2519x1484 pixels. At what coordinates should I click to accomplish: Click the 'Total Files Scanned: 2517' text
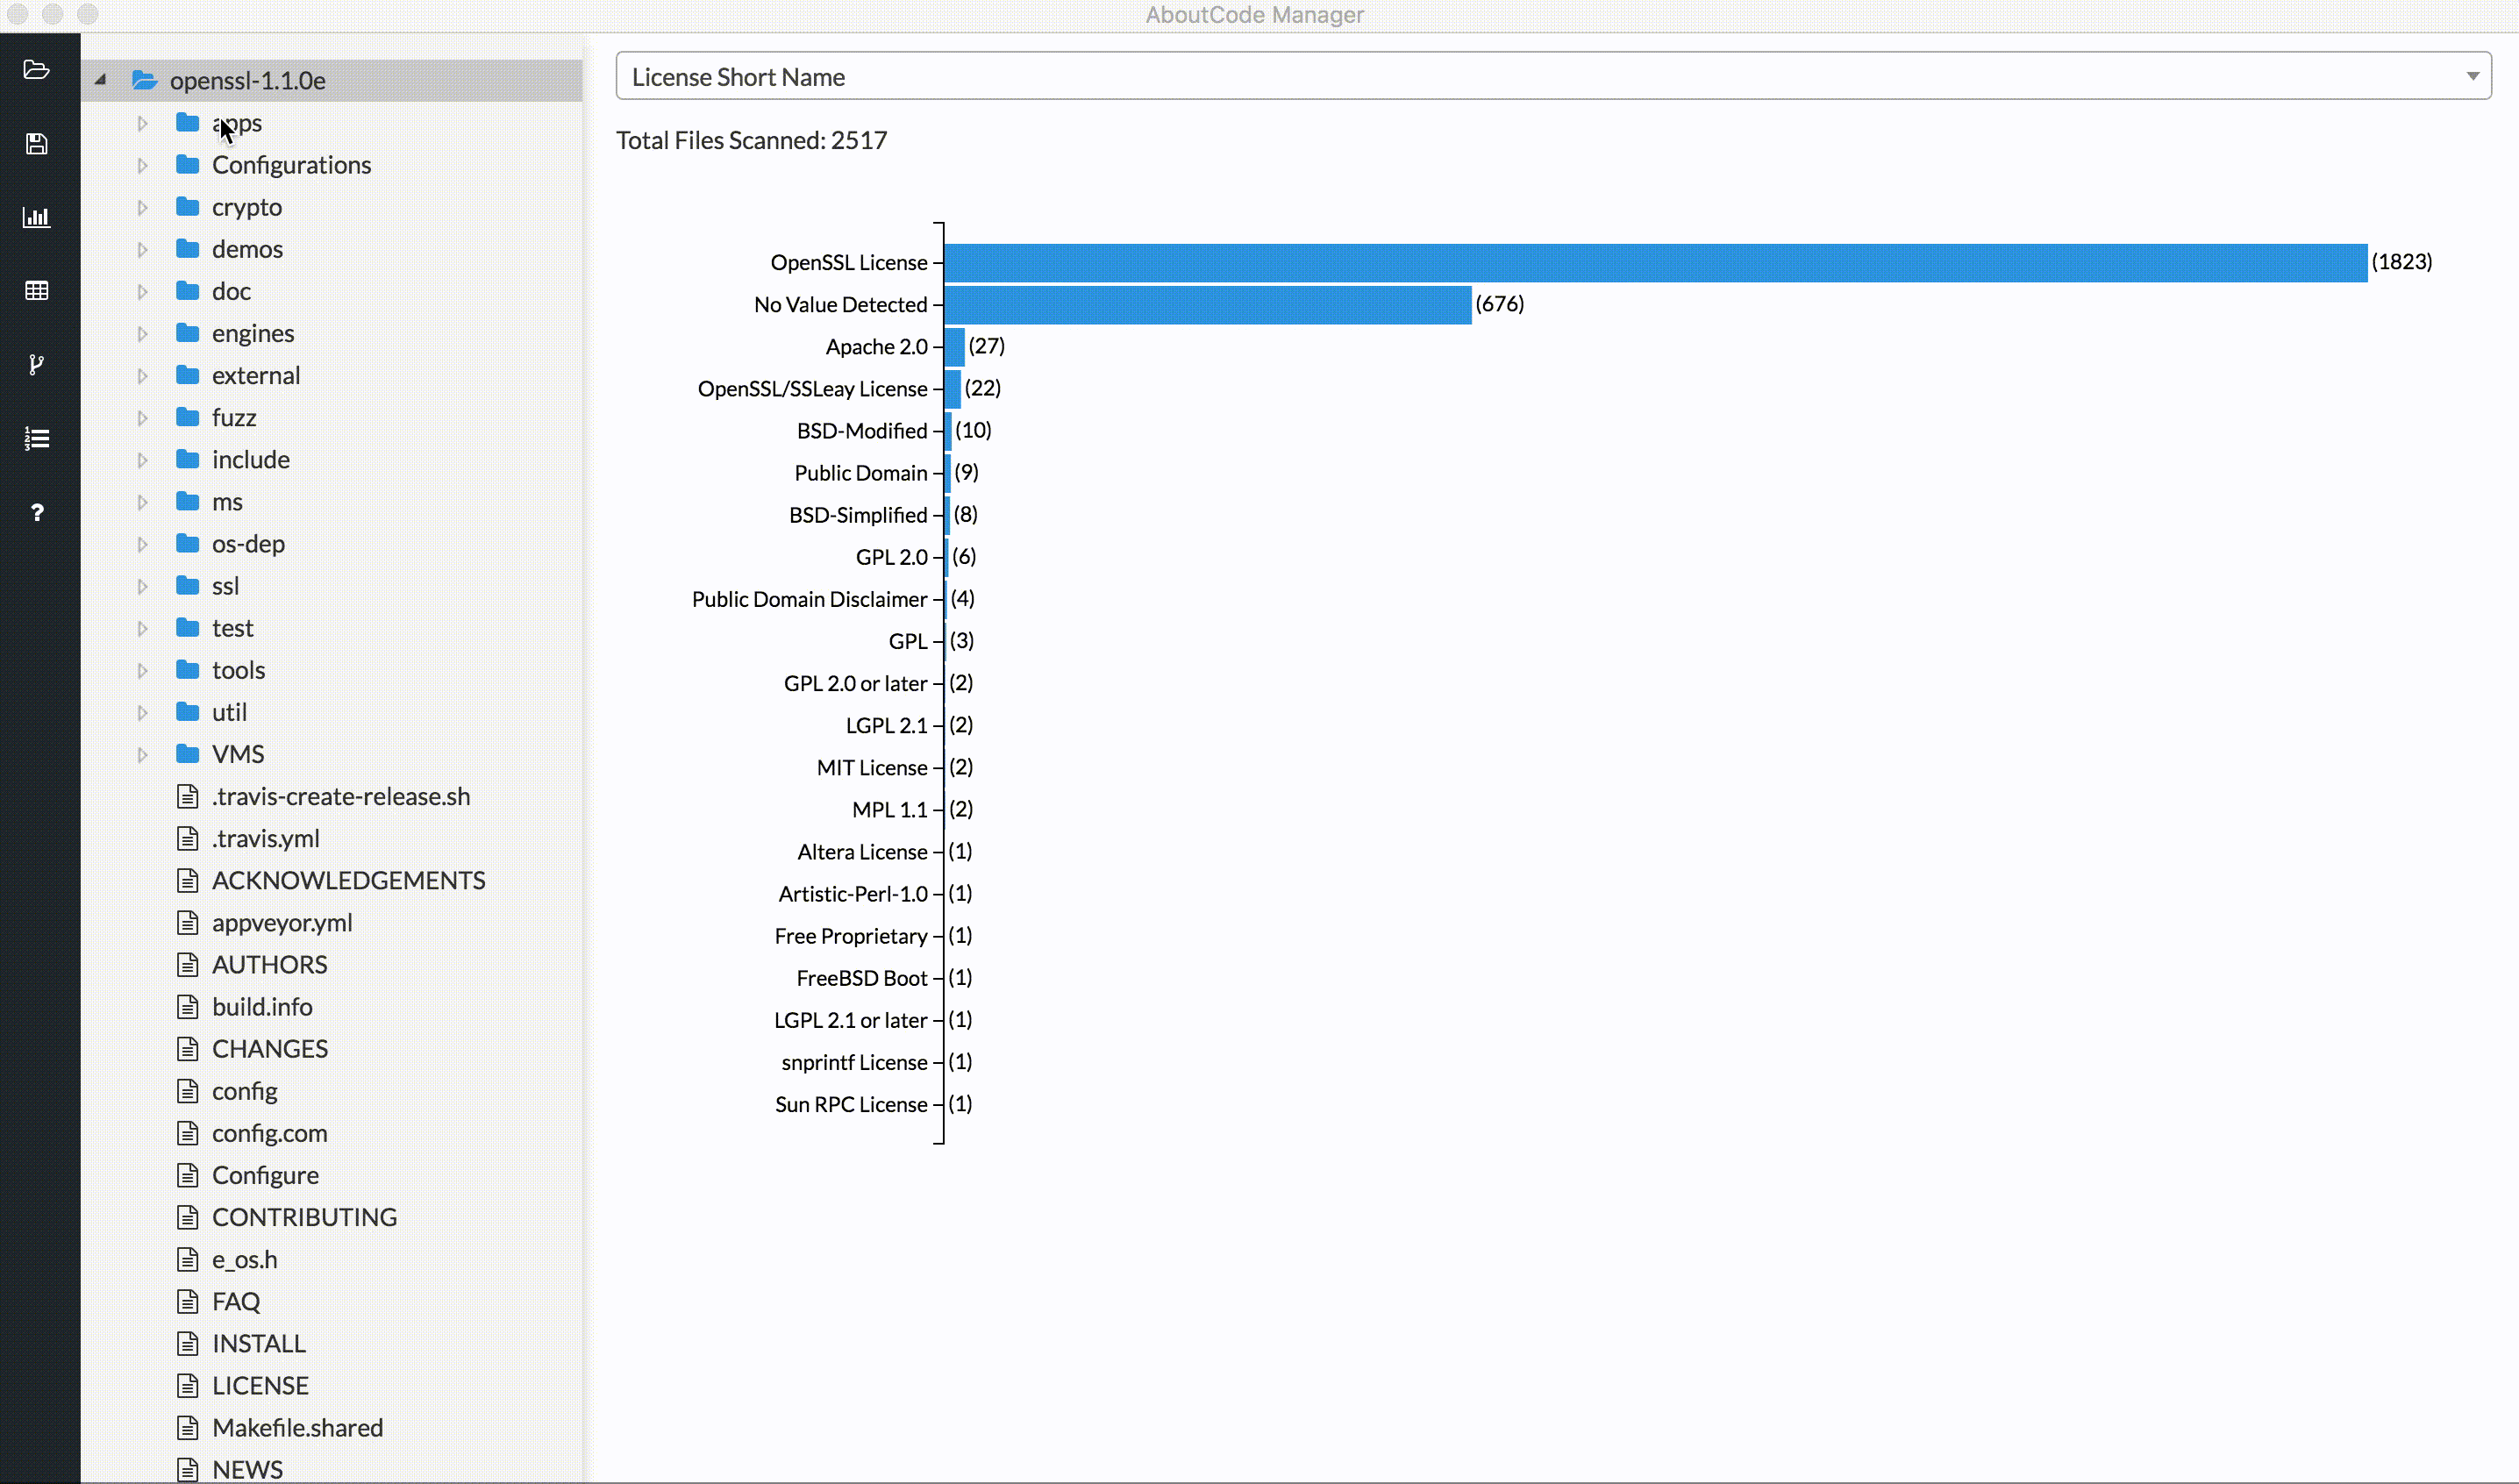pos(751,140)
